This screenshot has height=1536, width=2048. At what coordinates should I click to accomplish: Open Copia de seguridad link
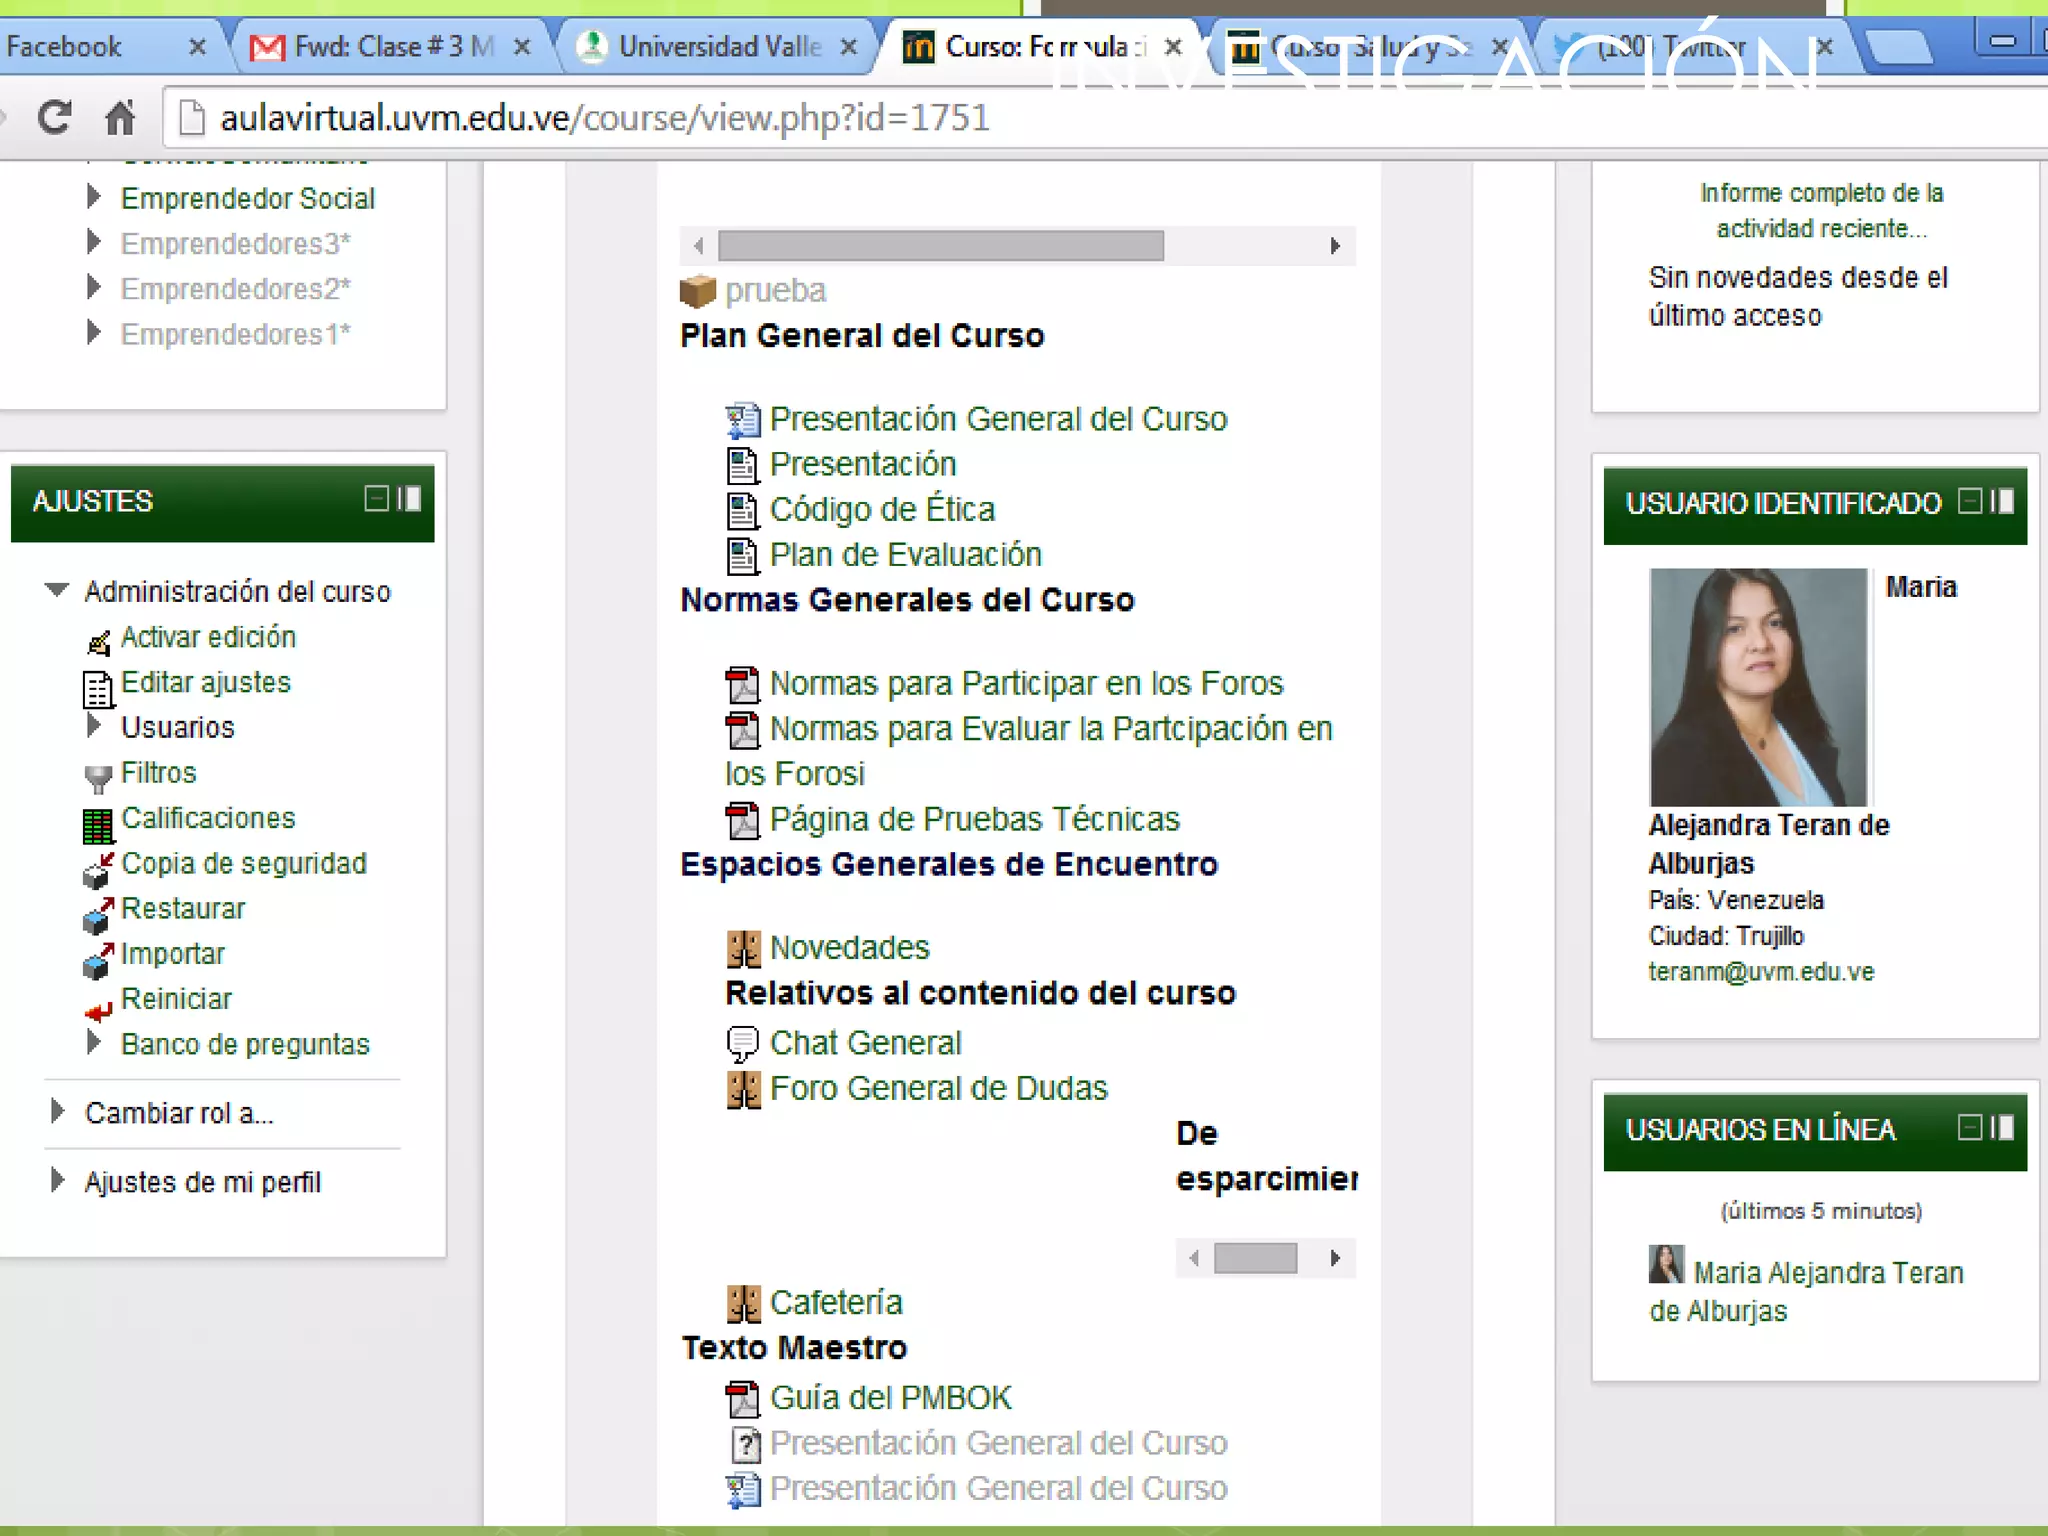pos(243,863)
